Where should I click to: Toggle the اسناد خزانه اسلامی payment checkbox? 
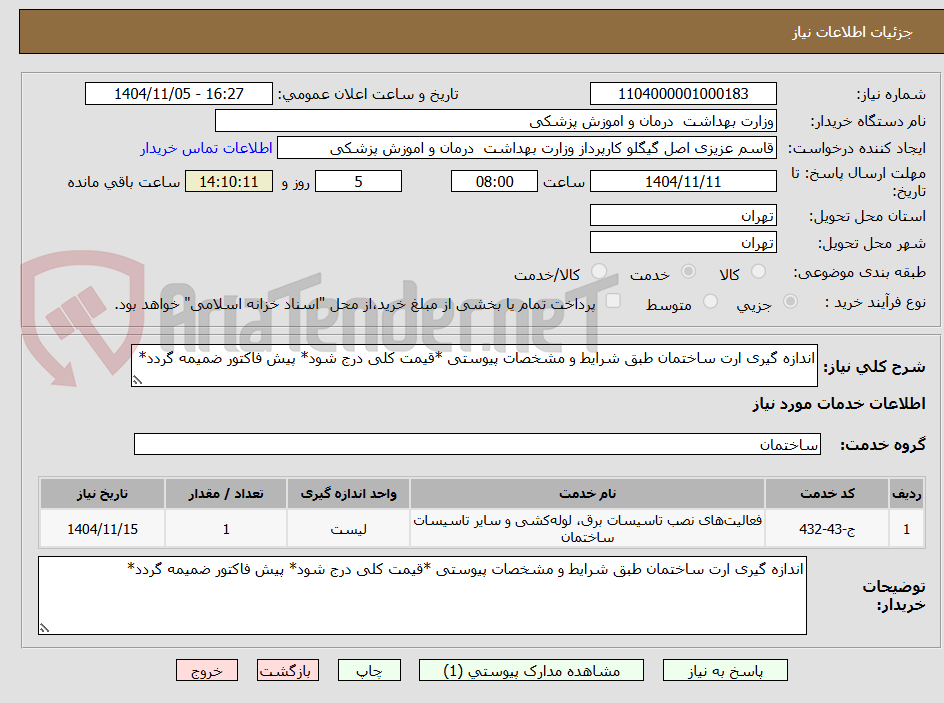pos(613,301)
